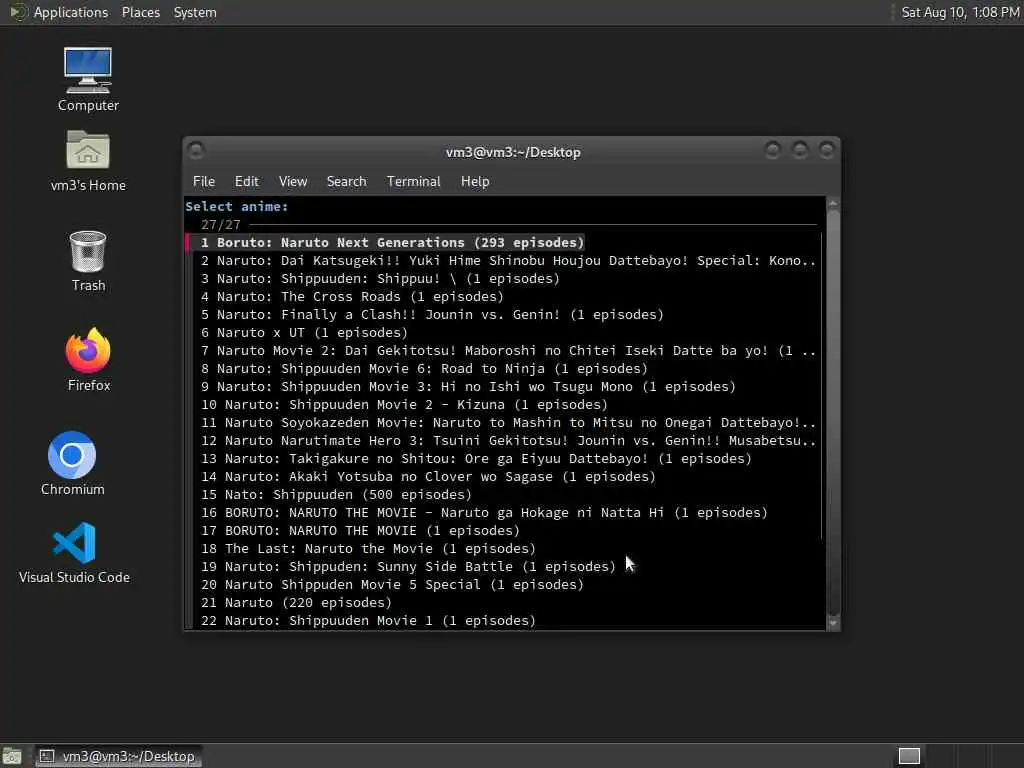Click the vm3@vm3:~/Desktop taskbar button
1024x768 pixels.
click(118, 756)
